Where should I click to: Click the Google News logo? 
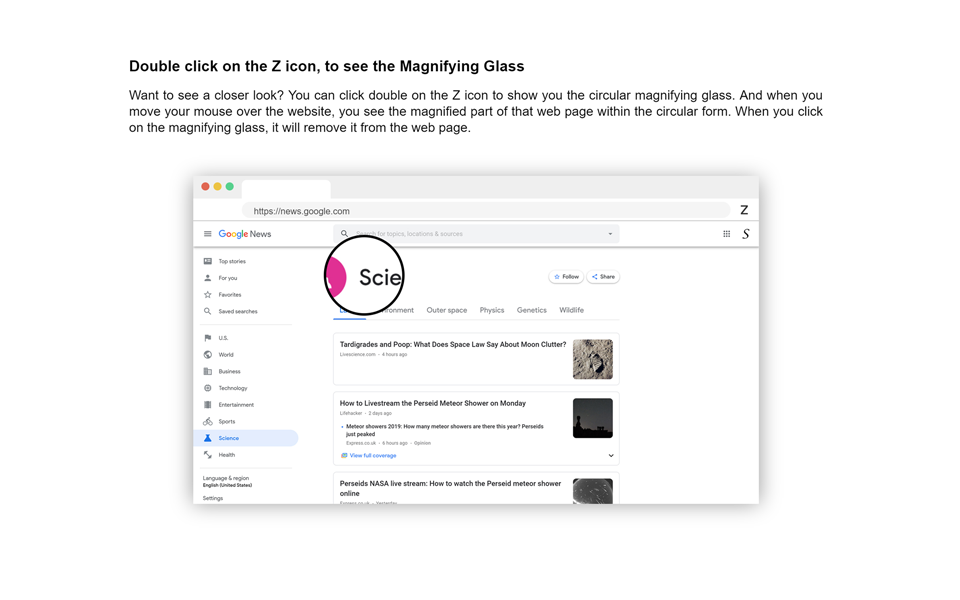click(244, 234)
